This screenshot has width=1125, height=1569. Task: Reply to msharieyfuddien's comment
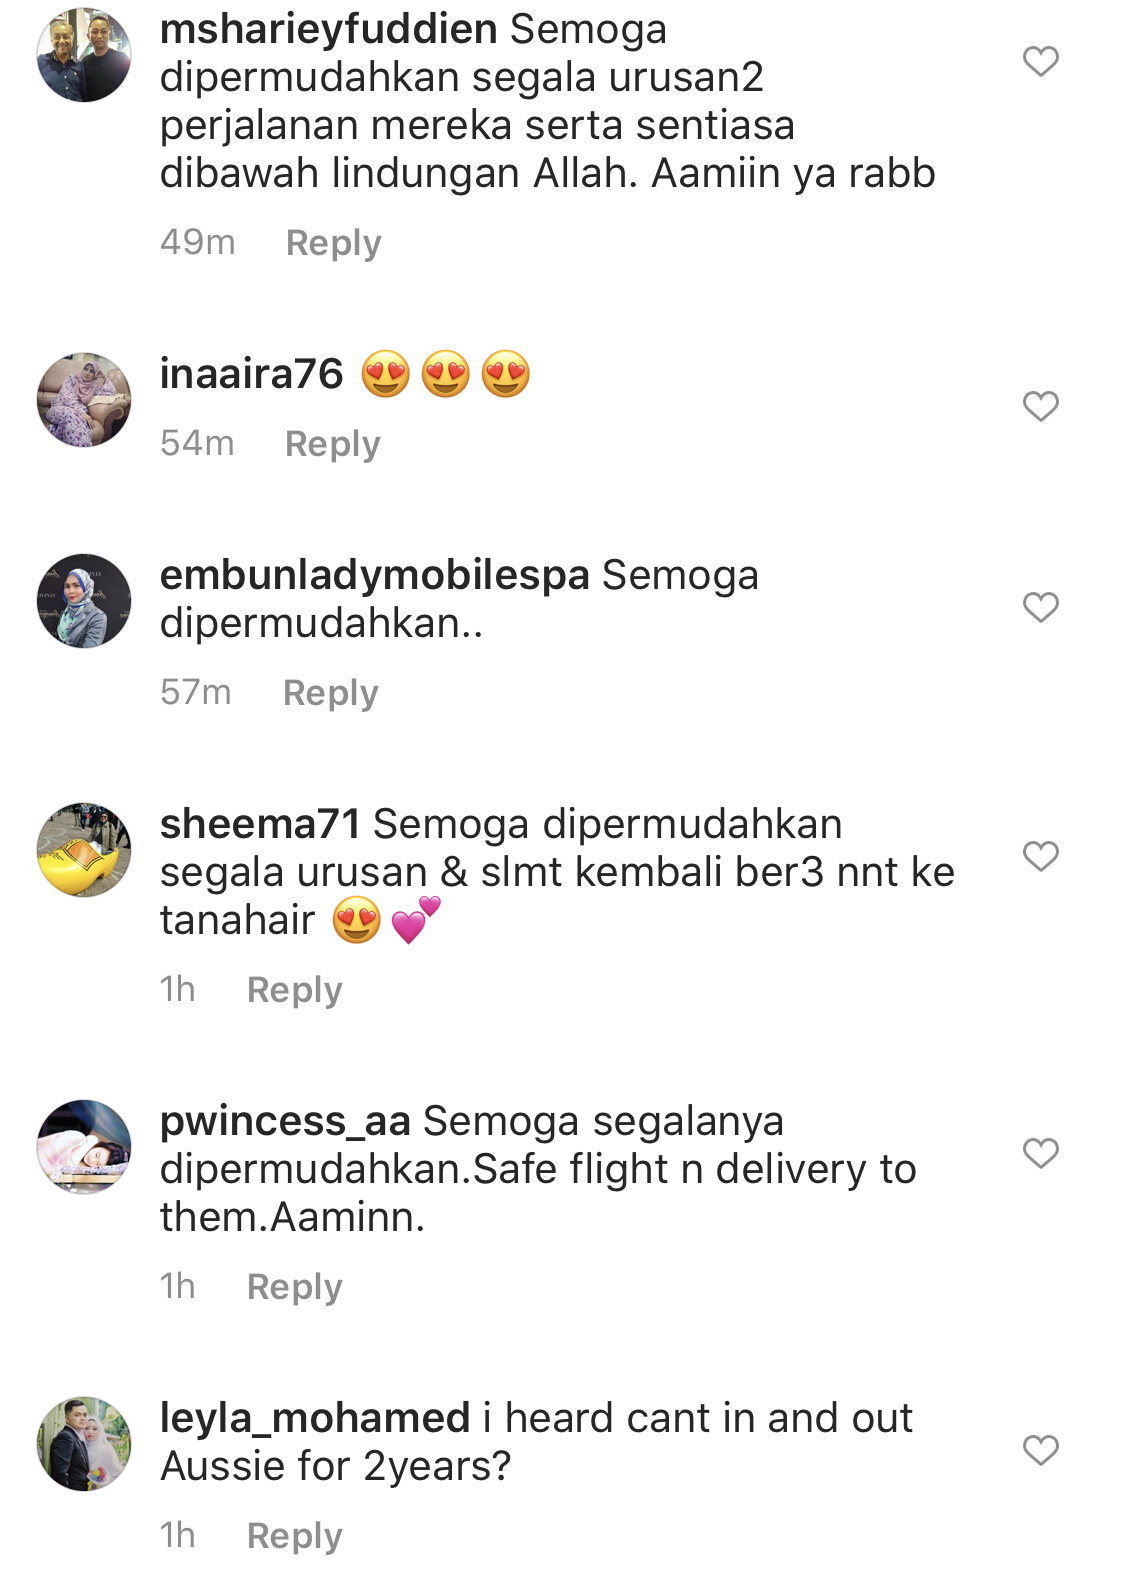point(333,243)
